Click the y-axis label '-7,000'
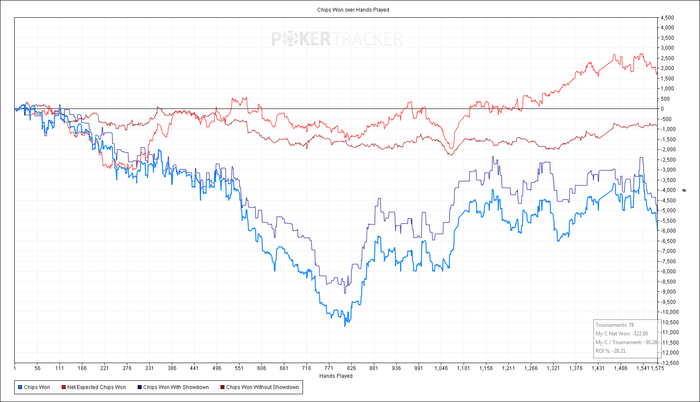Viewport: 700px width, 402px height. (x=668, y=251)
